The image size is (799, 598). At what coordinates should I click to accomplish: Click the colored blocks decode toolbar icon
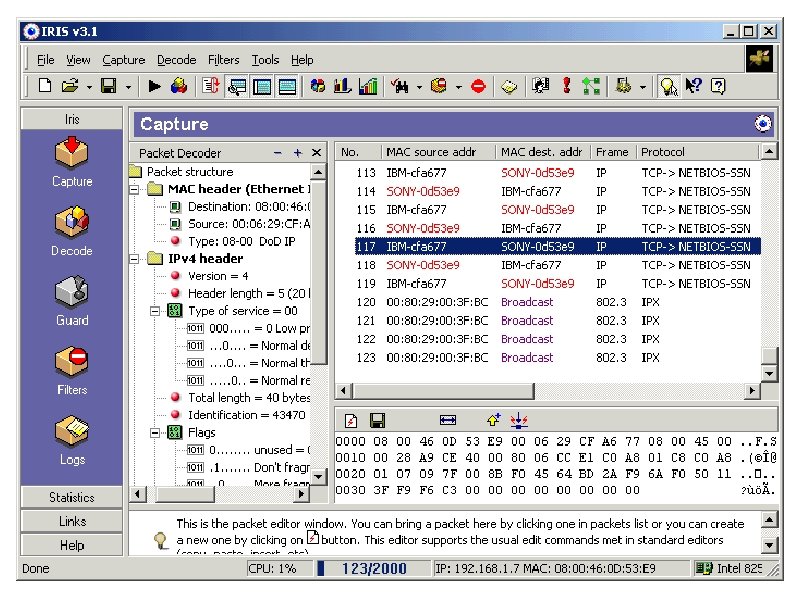point(178,86)
